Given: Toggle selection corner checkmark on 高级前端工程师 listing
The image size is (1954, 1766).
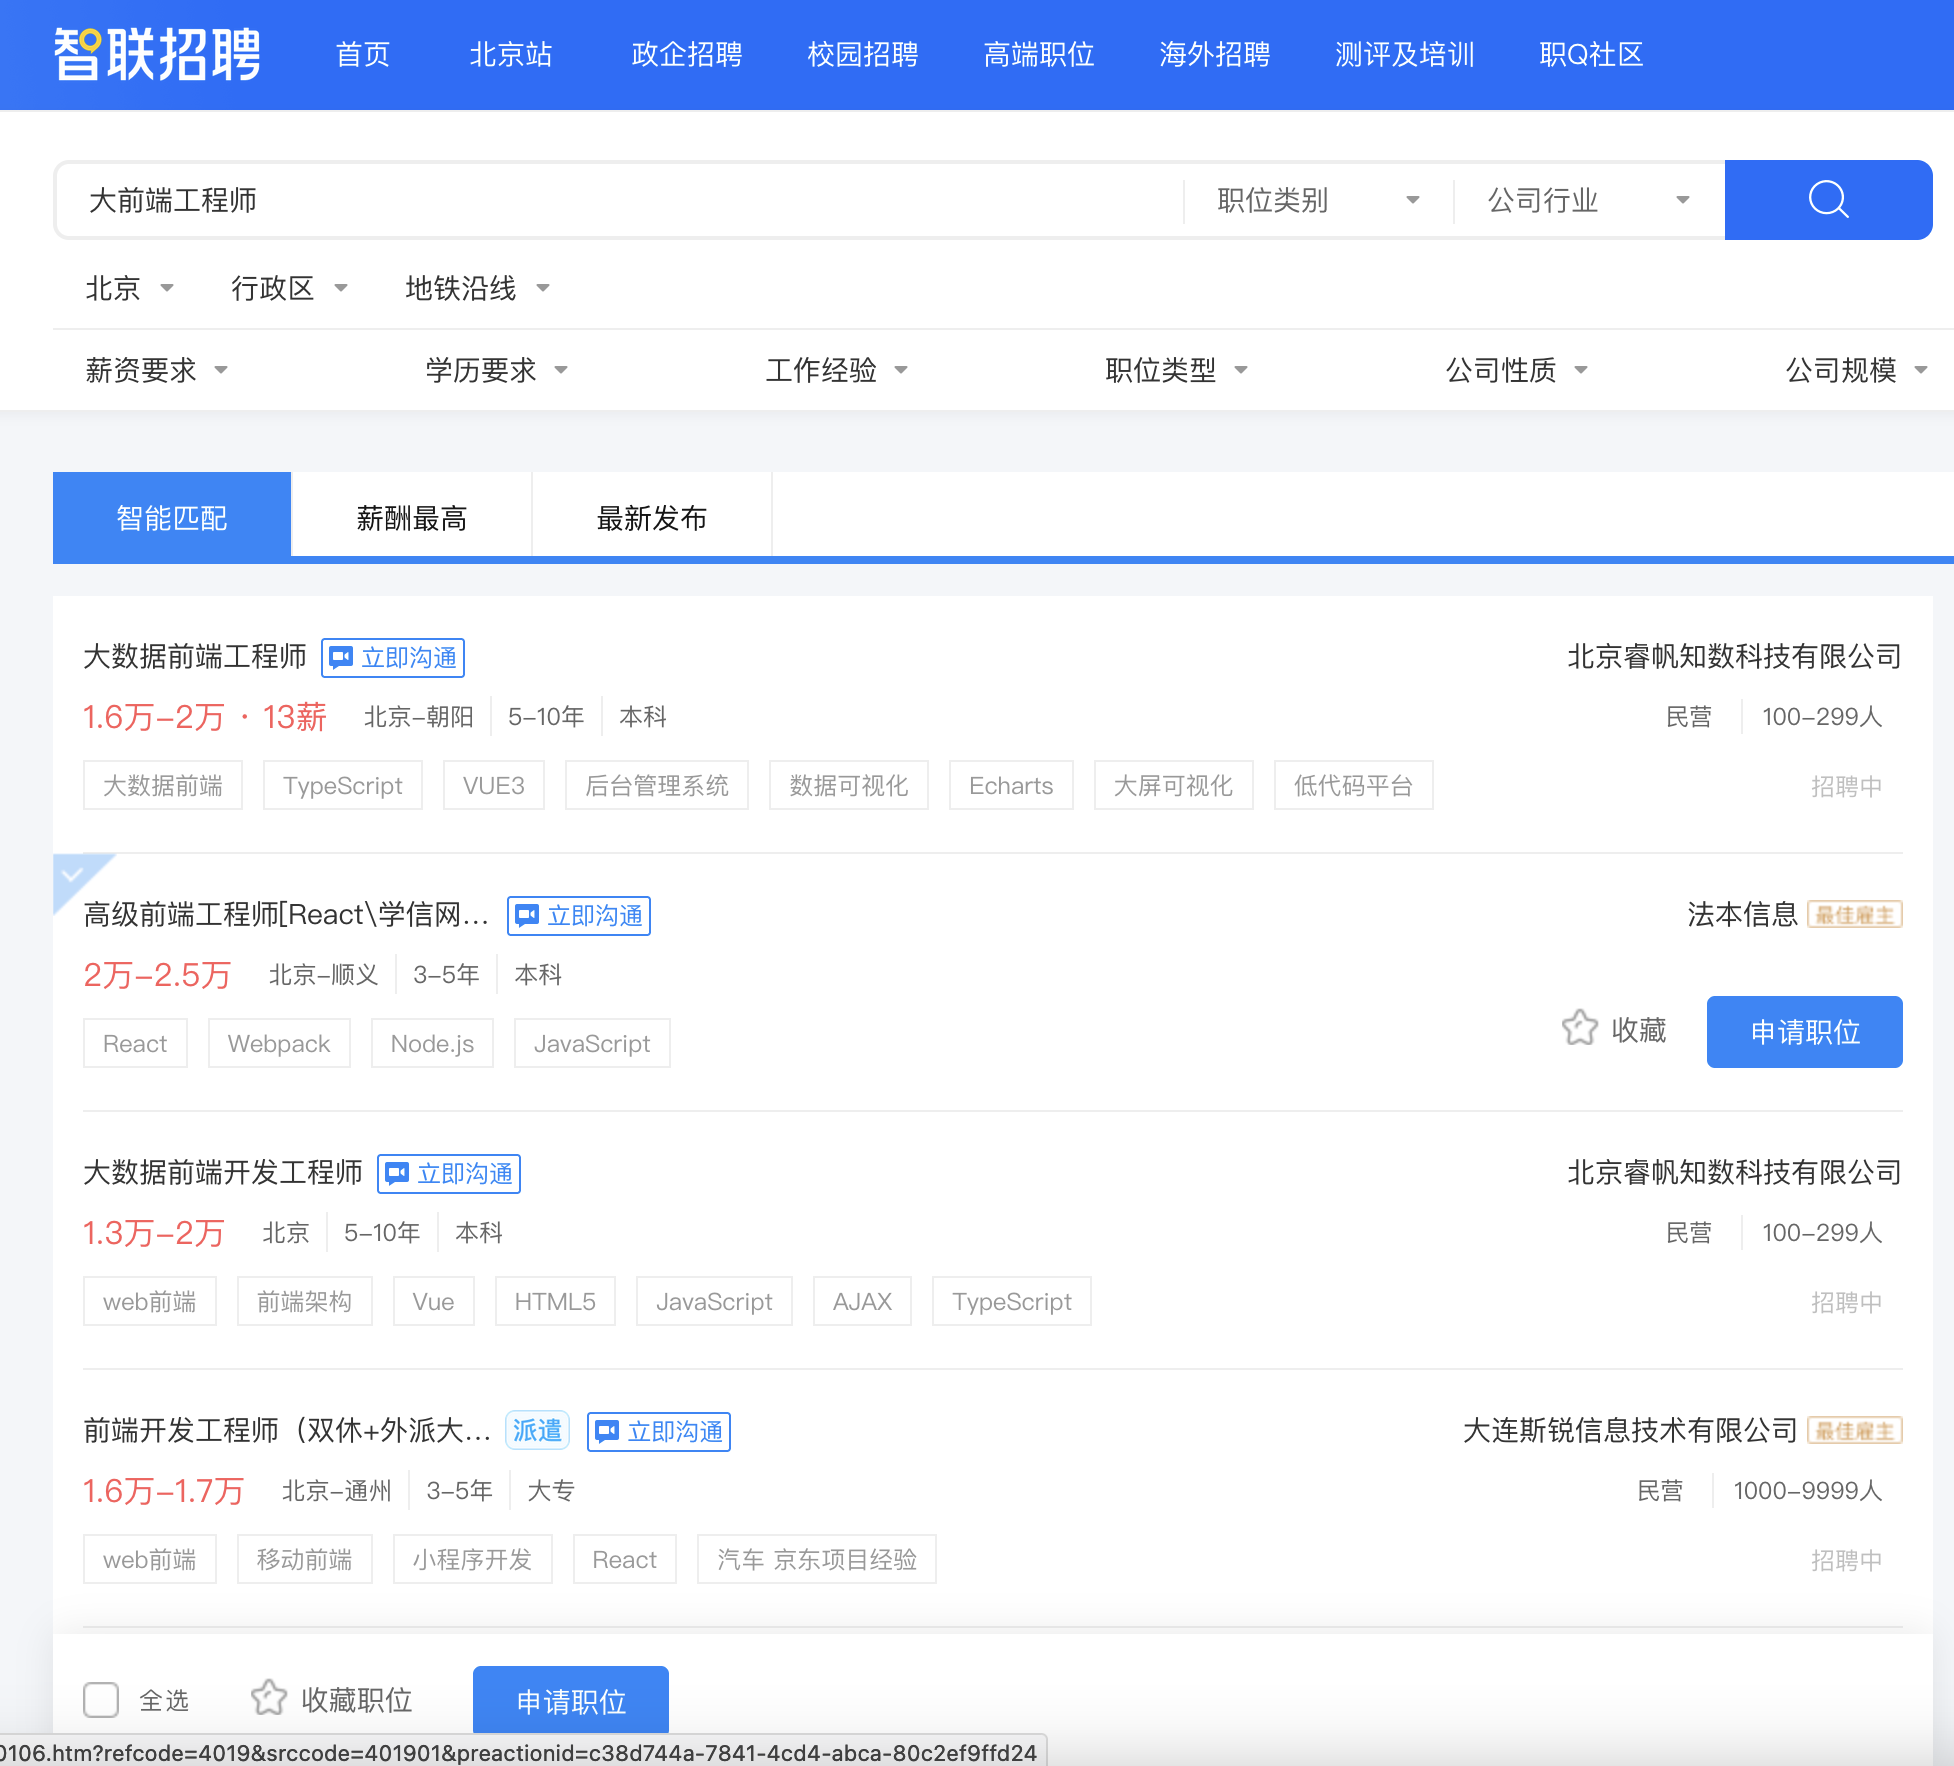Looking at the screenshot, I should click(72, 873).
